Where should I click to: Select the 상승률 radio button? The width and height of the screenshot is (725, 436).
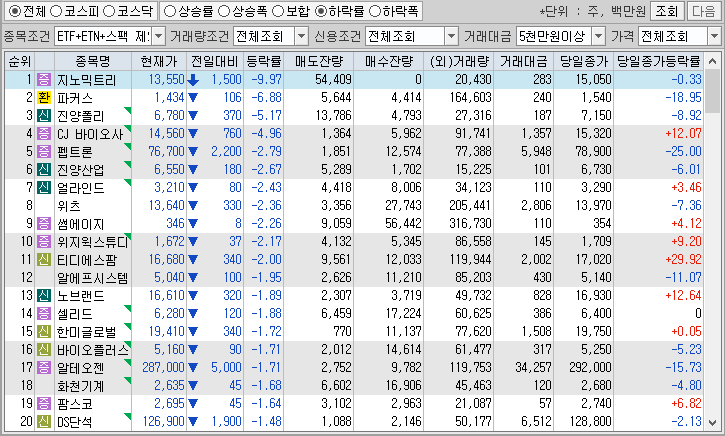(x=170, y=11)
